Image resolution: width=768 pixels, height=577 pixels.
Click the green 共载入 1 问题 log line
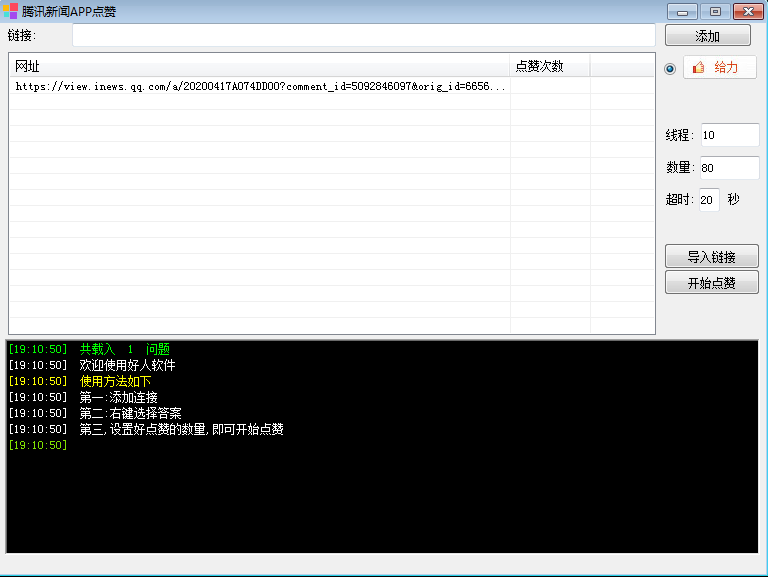(x=124, y=349)
